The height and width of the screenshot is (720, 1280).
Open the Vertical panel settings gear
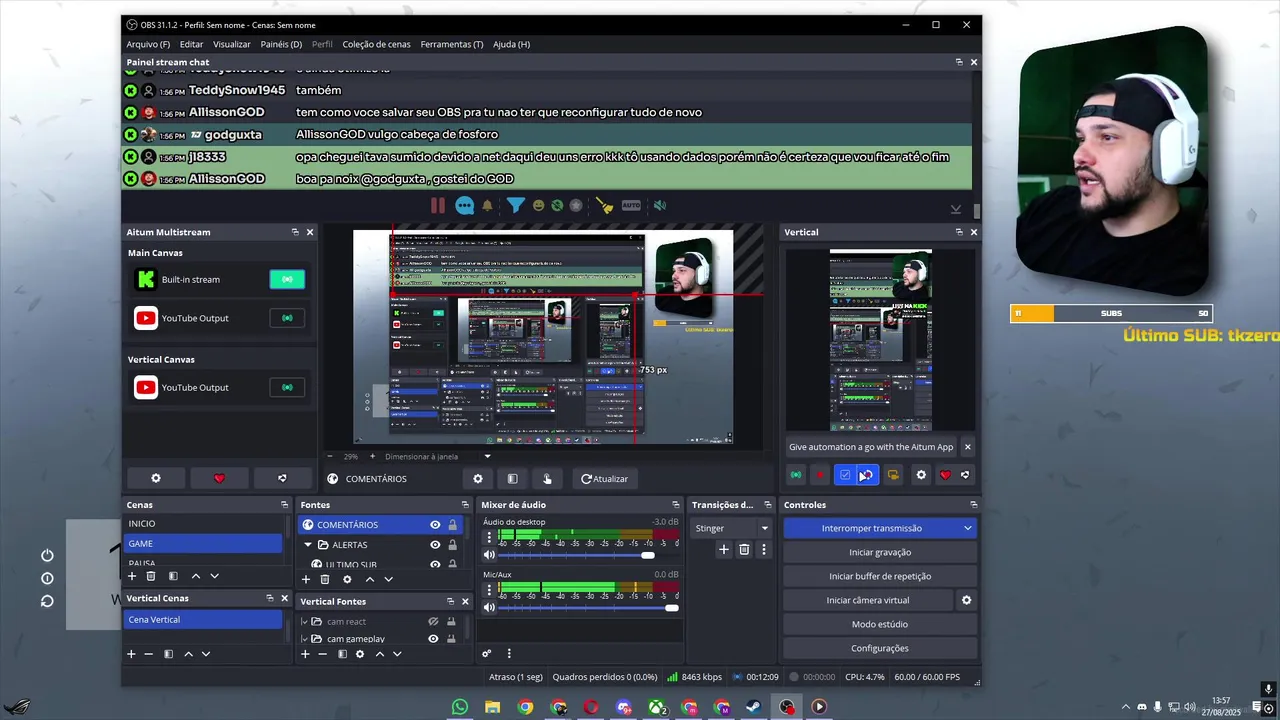(921, 475)
